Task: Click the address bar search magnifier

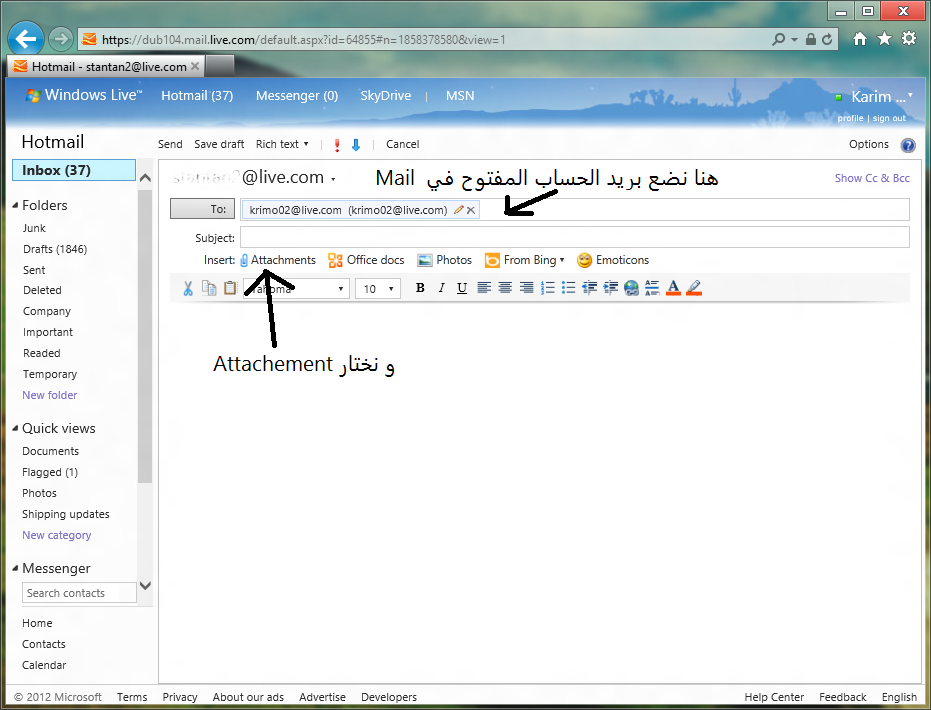Action: (778, 40)
